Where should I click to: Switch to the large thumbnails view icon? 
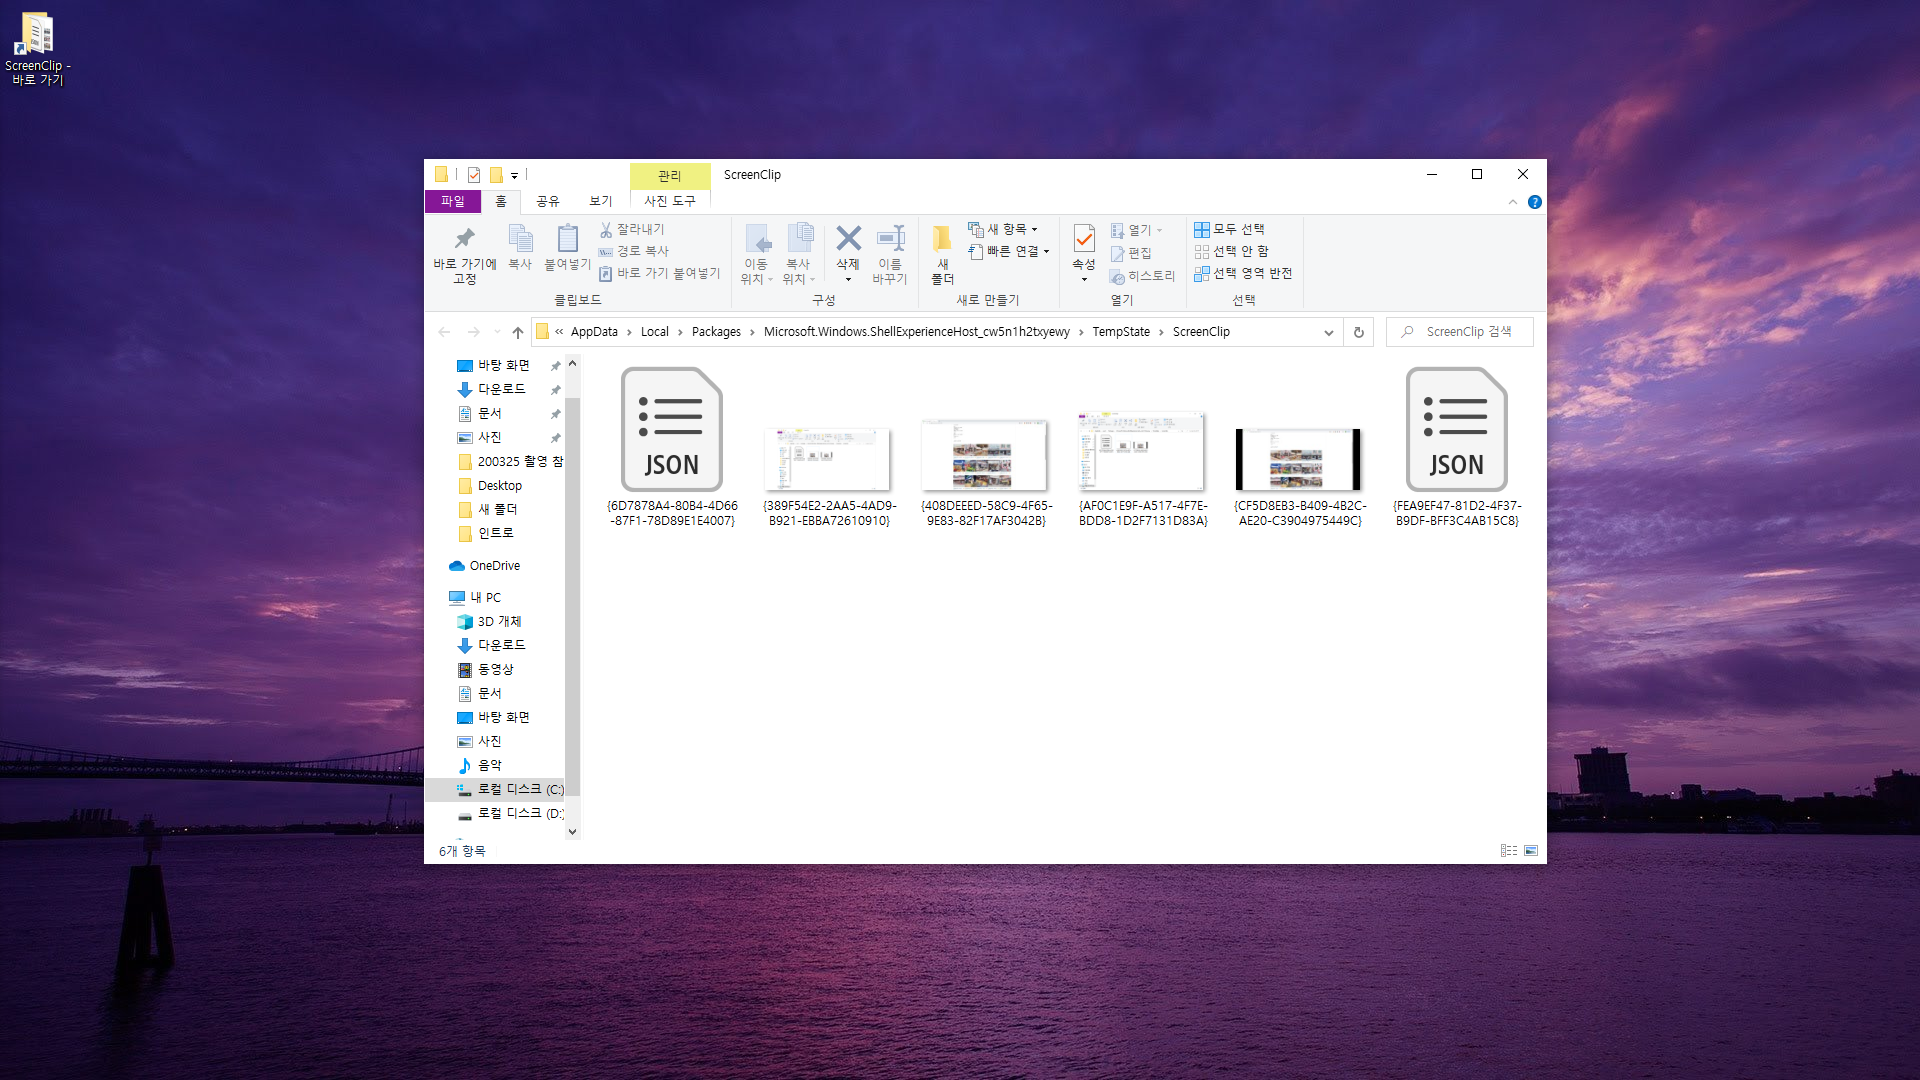(1530, 851)
